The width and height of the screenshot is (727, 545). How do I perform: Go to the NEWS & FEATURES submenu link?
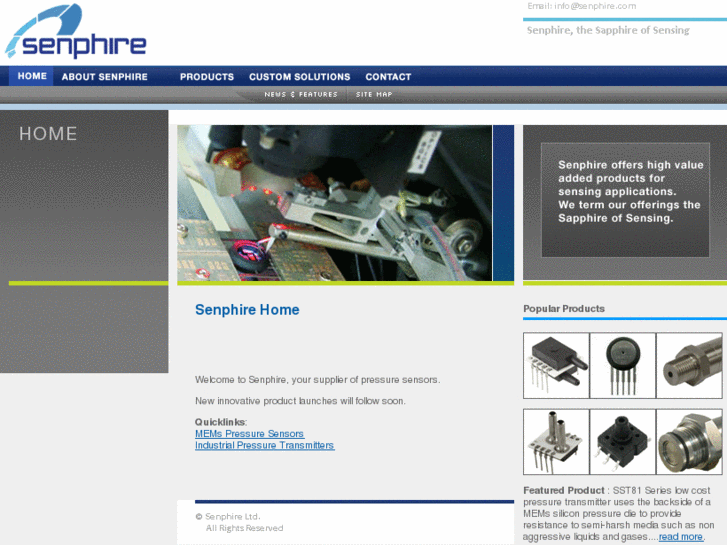click(301, 94)
